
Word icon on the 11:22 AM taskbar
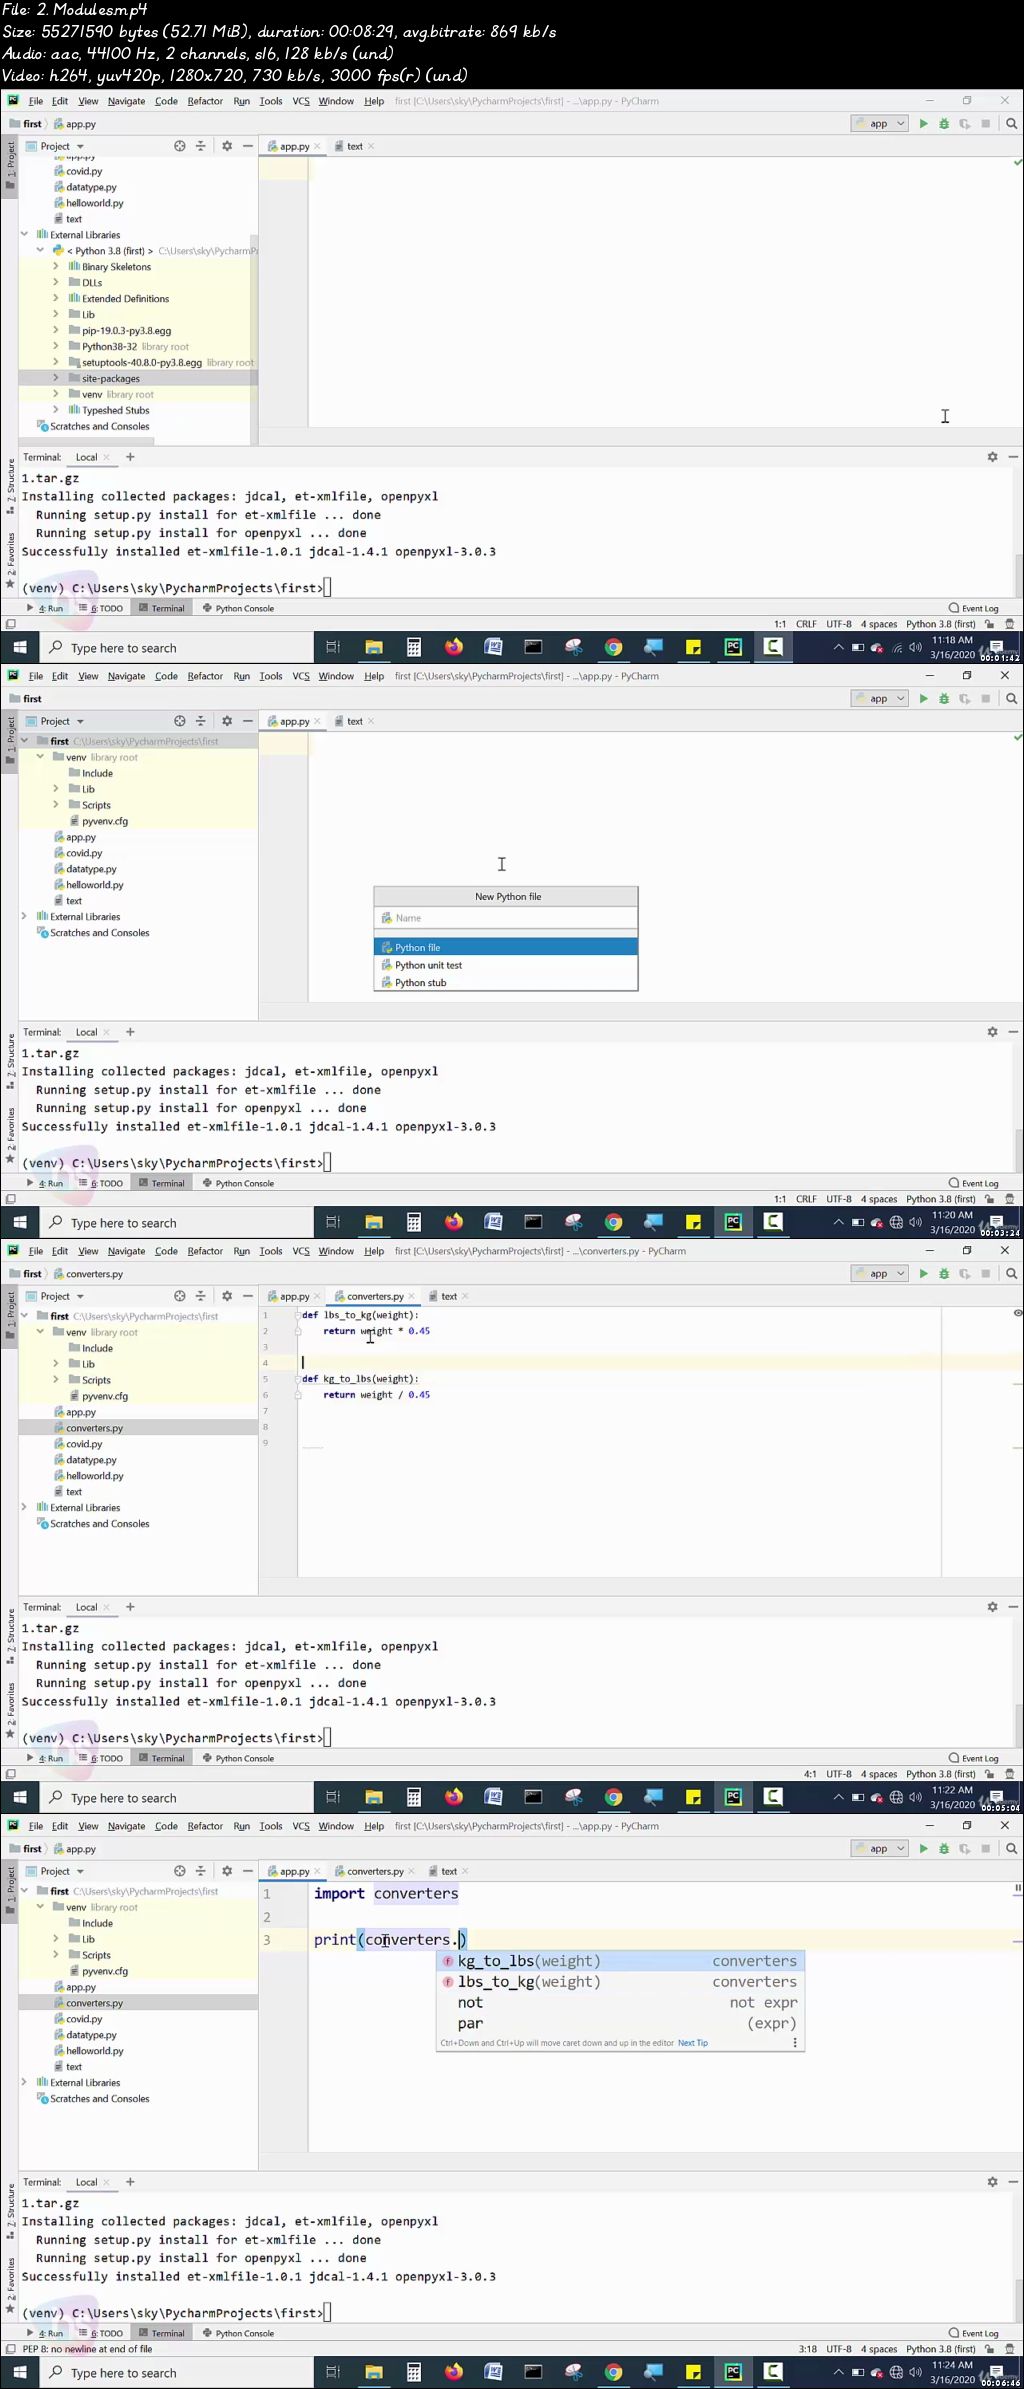click(493, 1797)
